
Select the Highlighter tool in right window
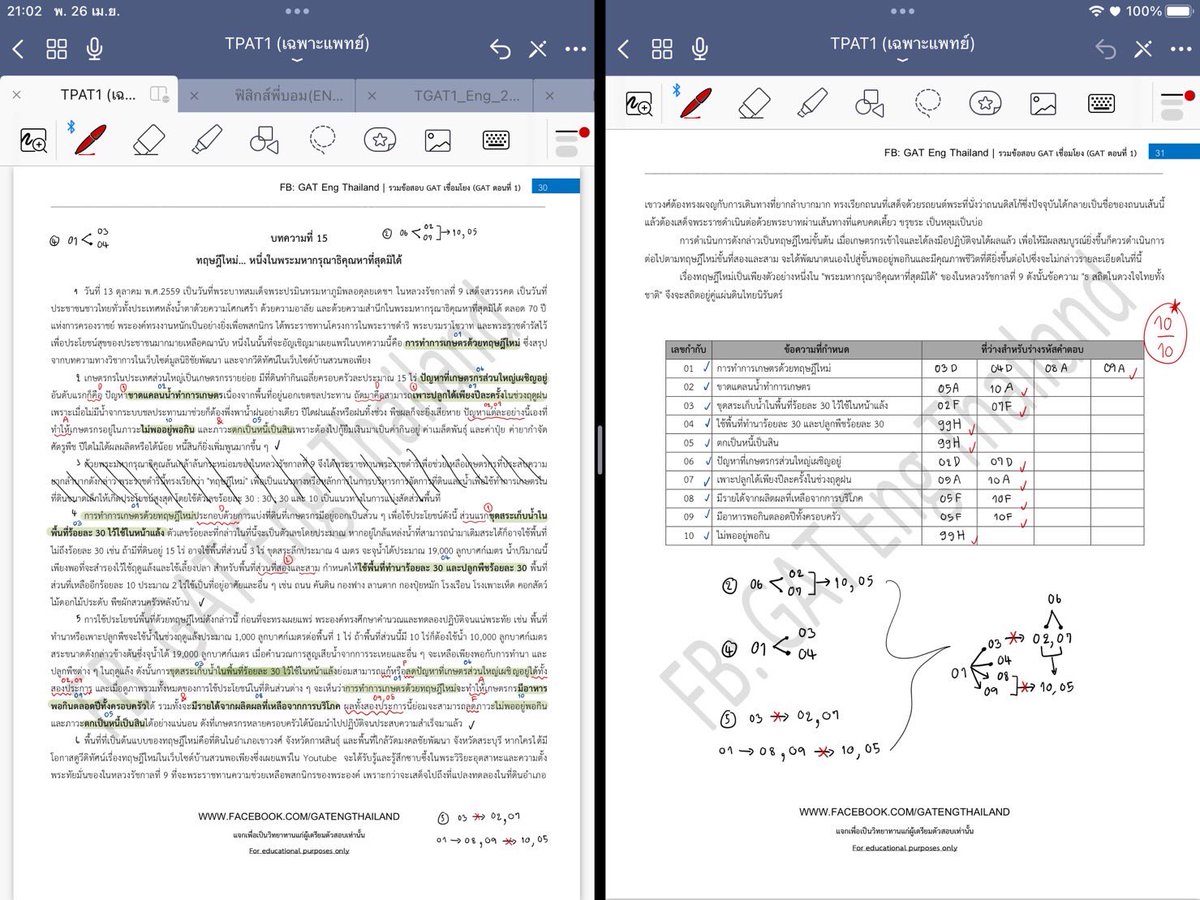tap(812, 102)
